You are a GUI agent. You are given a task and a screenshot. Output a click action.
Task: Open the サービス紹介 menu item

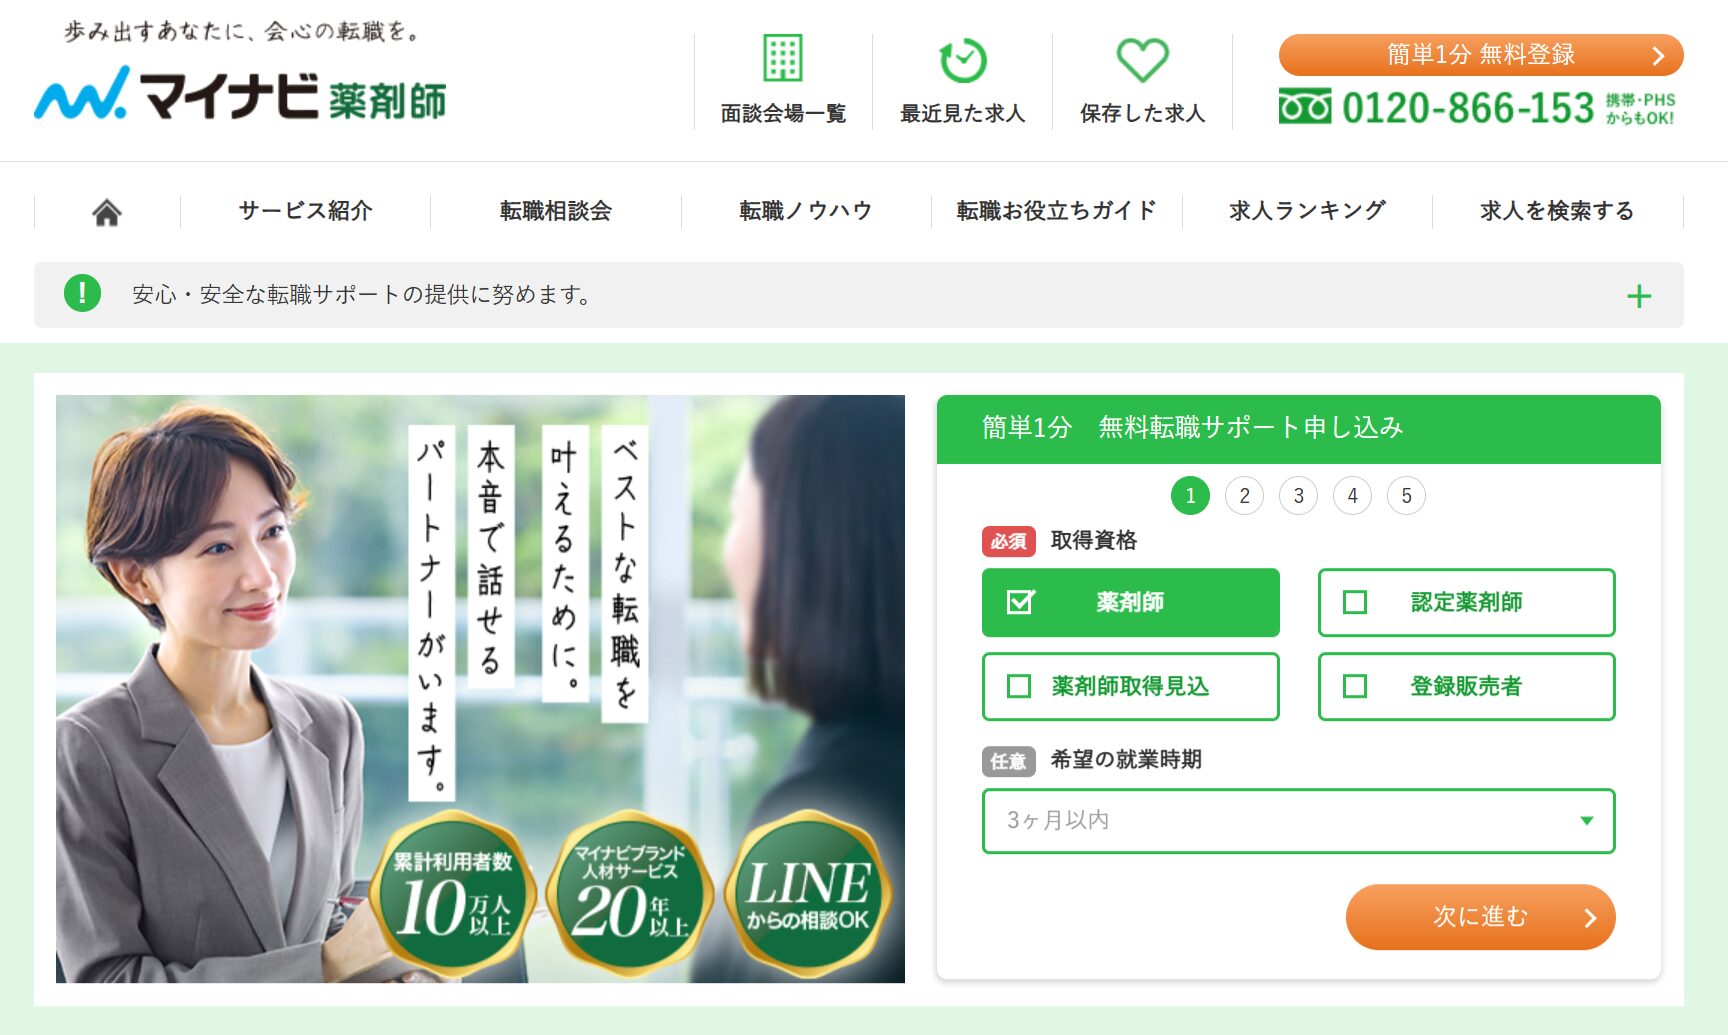pyautogui.click(x=305, y=211)
